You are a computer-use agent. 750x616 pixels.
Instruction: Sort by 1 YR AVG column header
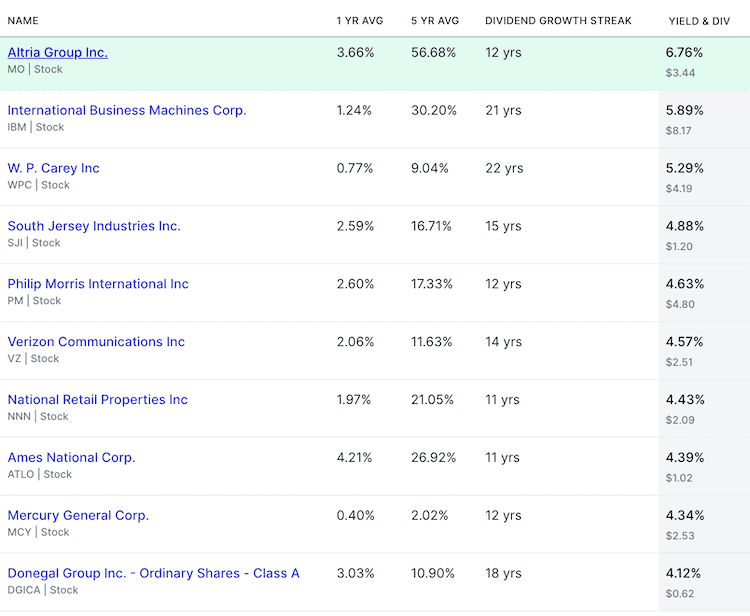click(360, 21)
